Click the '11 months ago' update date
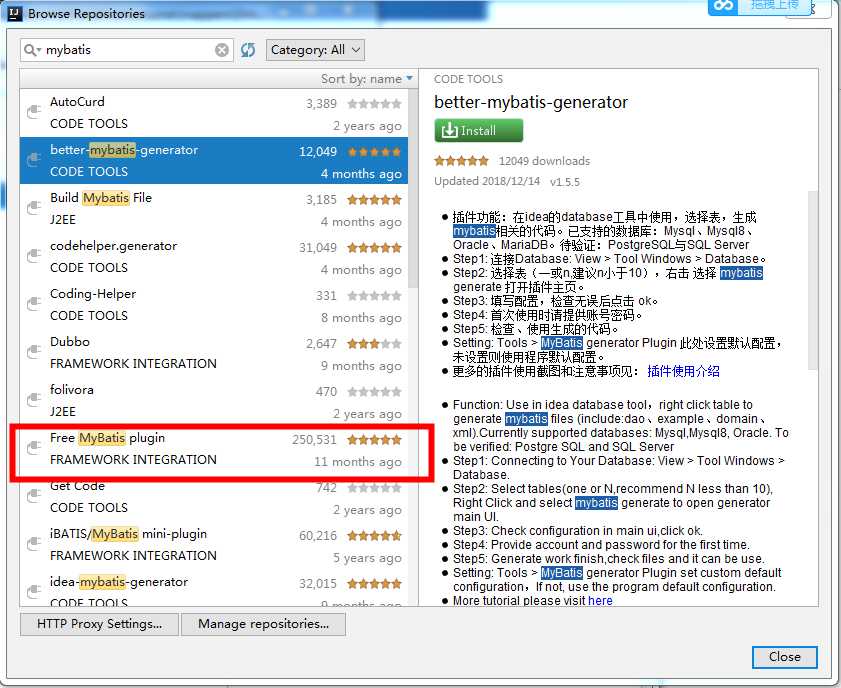Screen dimensions: 841x688 (x=358, y=462)
